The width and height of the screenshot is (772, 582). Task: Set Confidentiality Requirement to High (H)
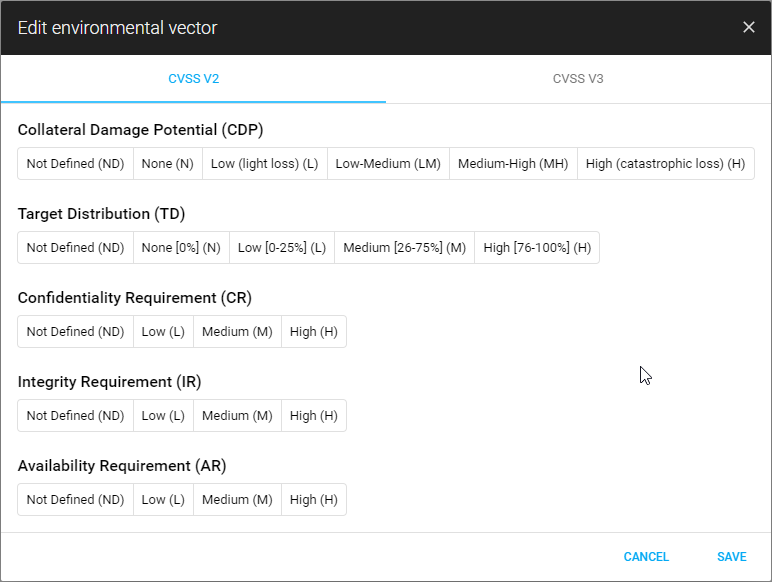pos(314,332)
